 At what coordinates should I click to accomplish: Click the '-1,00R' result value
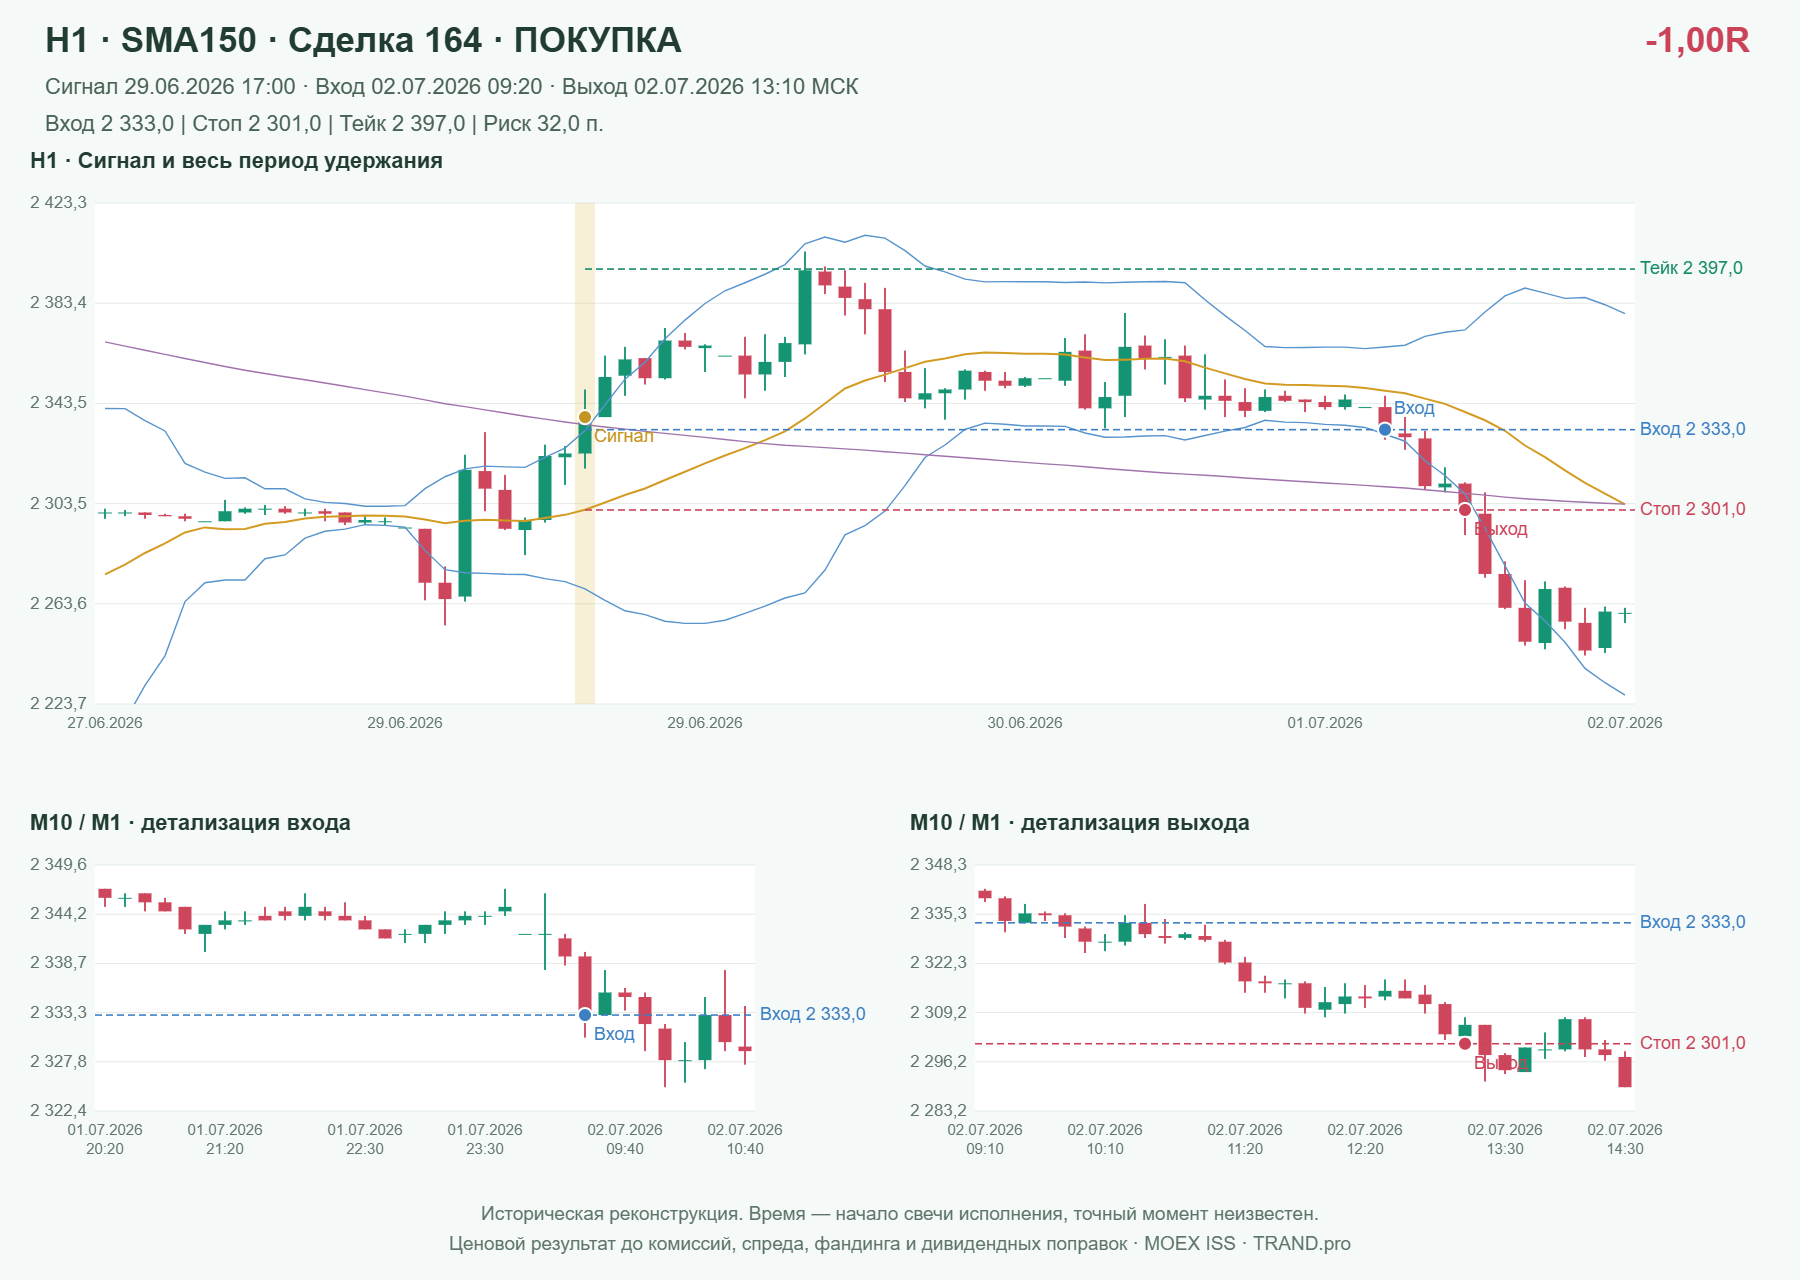coord(1697,40)
